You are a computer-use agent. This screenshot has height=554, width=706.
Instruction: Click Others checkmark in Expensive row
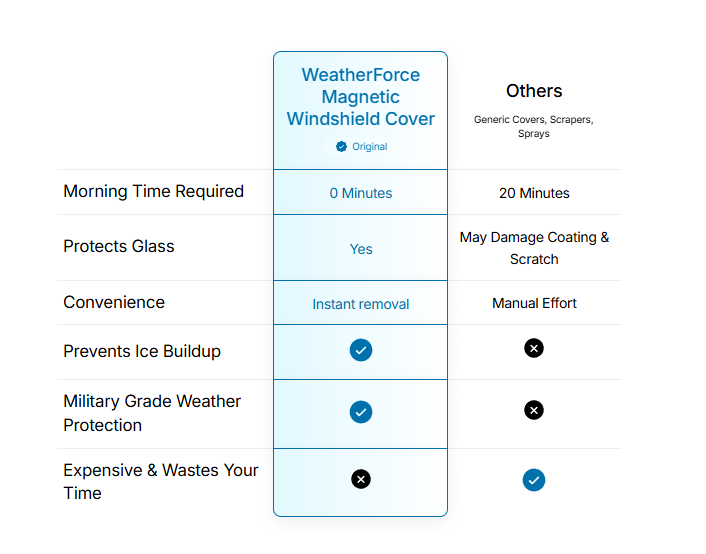pos(534,480)
